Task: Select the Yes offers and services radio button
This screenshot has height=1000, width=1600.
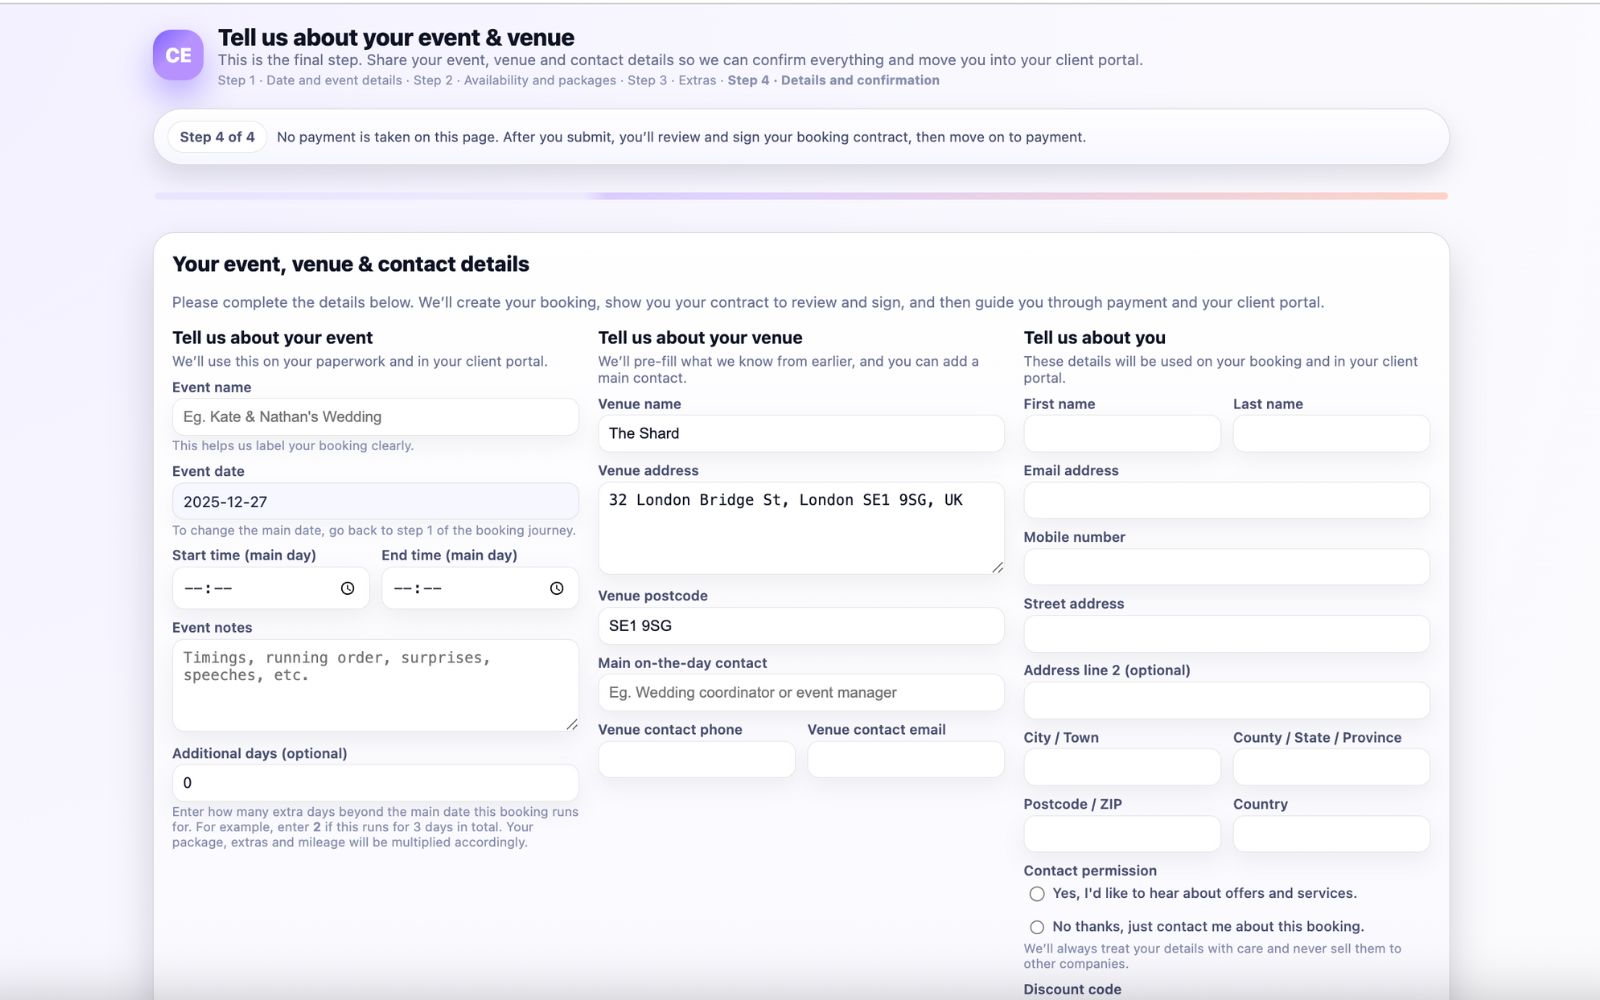Action: click(x=1036, y=893)
